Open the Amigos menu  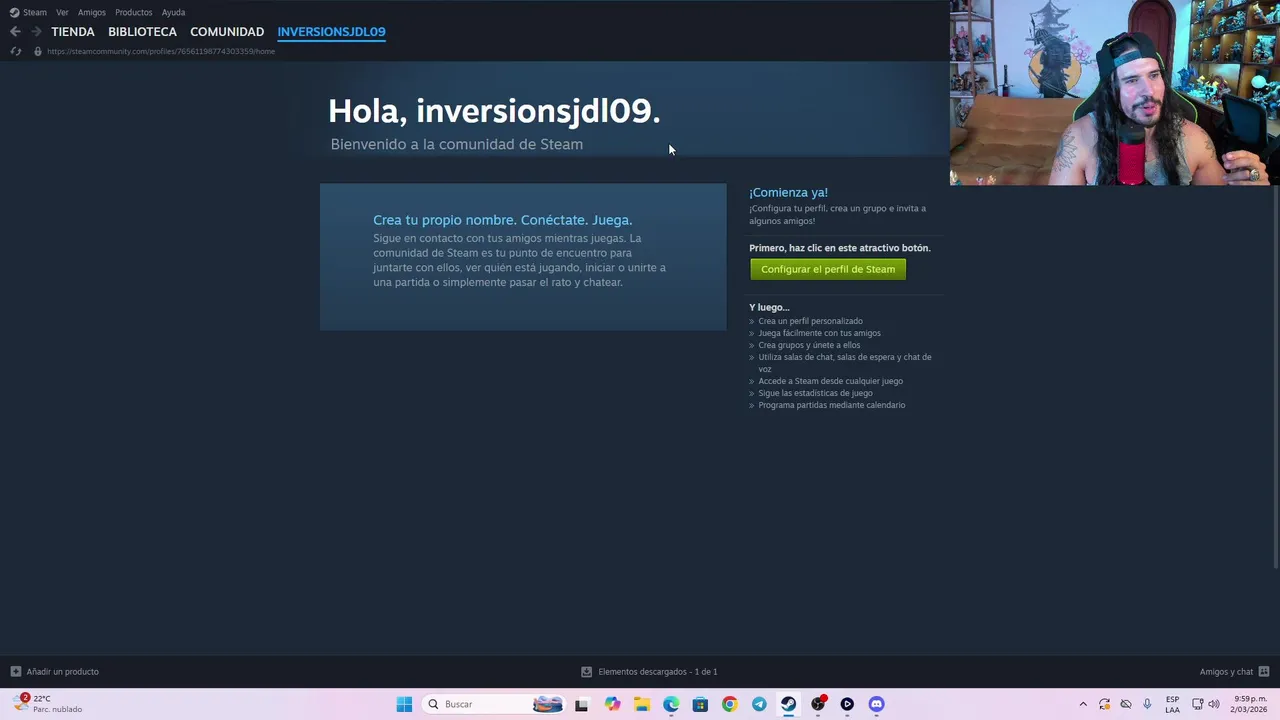[92, 12]
